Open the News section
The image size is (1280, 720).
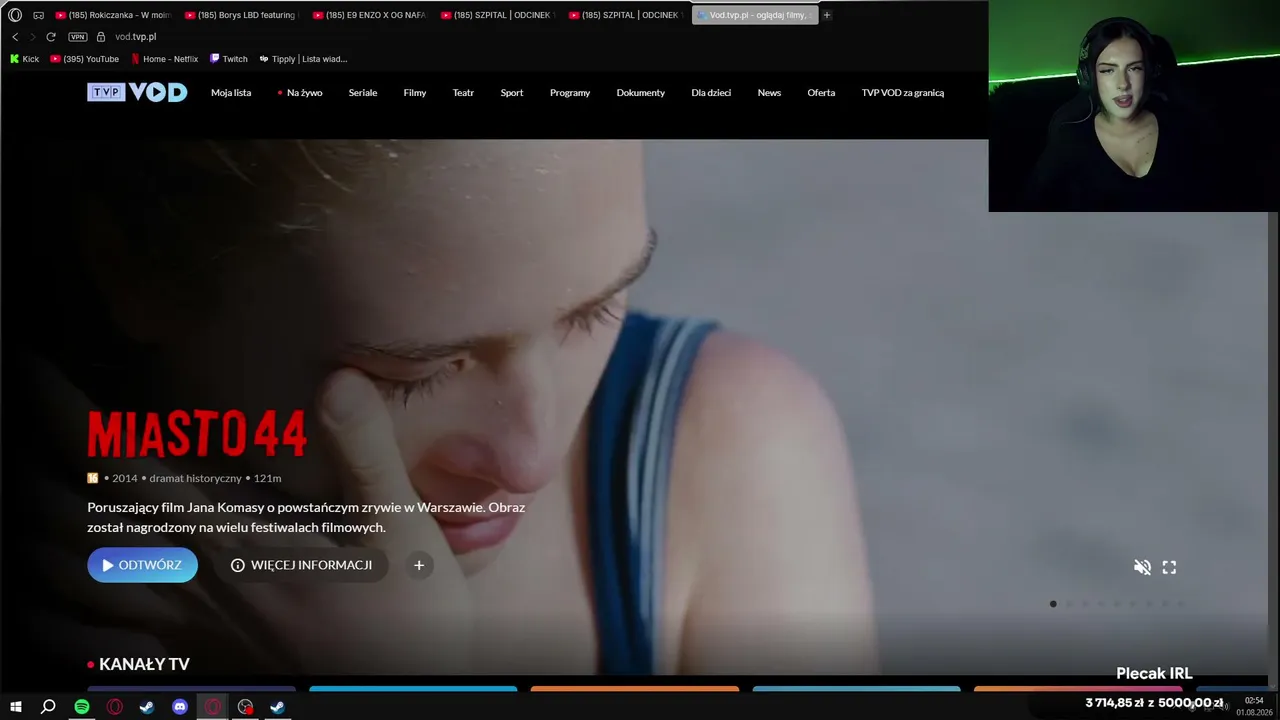coord(769,93)
